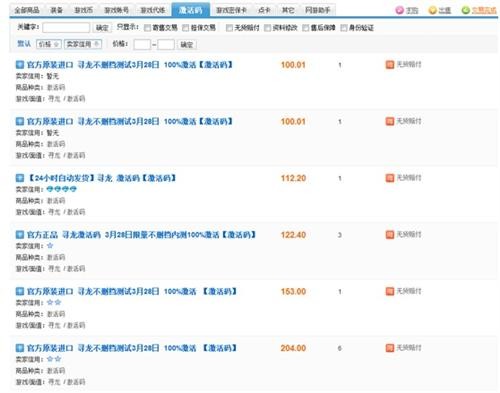Open the 官方原装进口 listing priced 204.00

[x=131, y=348]
